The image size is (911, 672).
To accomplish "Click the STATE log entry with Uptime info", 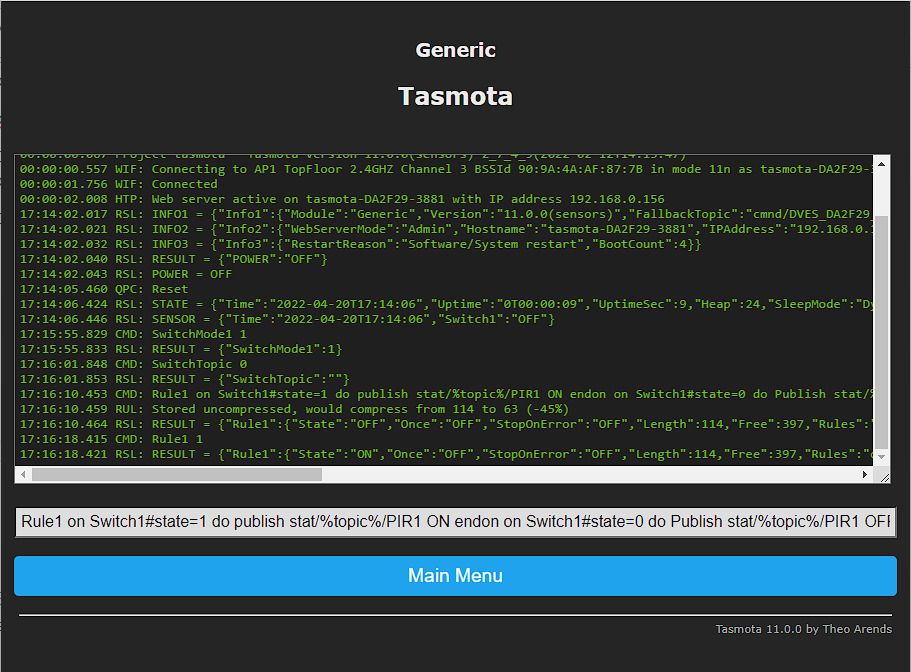I will [x=350, y=304].
